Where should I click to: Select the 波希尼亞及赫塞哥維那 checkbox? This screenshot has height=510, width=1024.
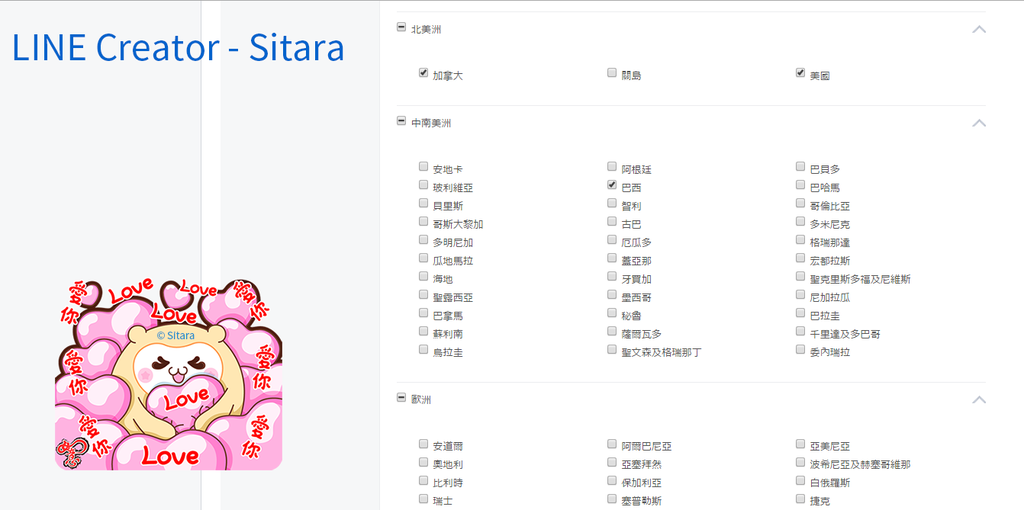coord(801,462)
